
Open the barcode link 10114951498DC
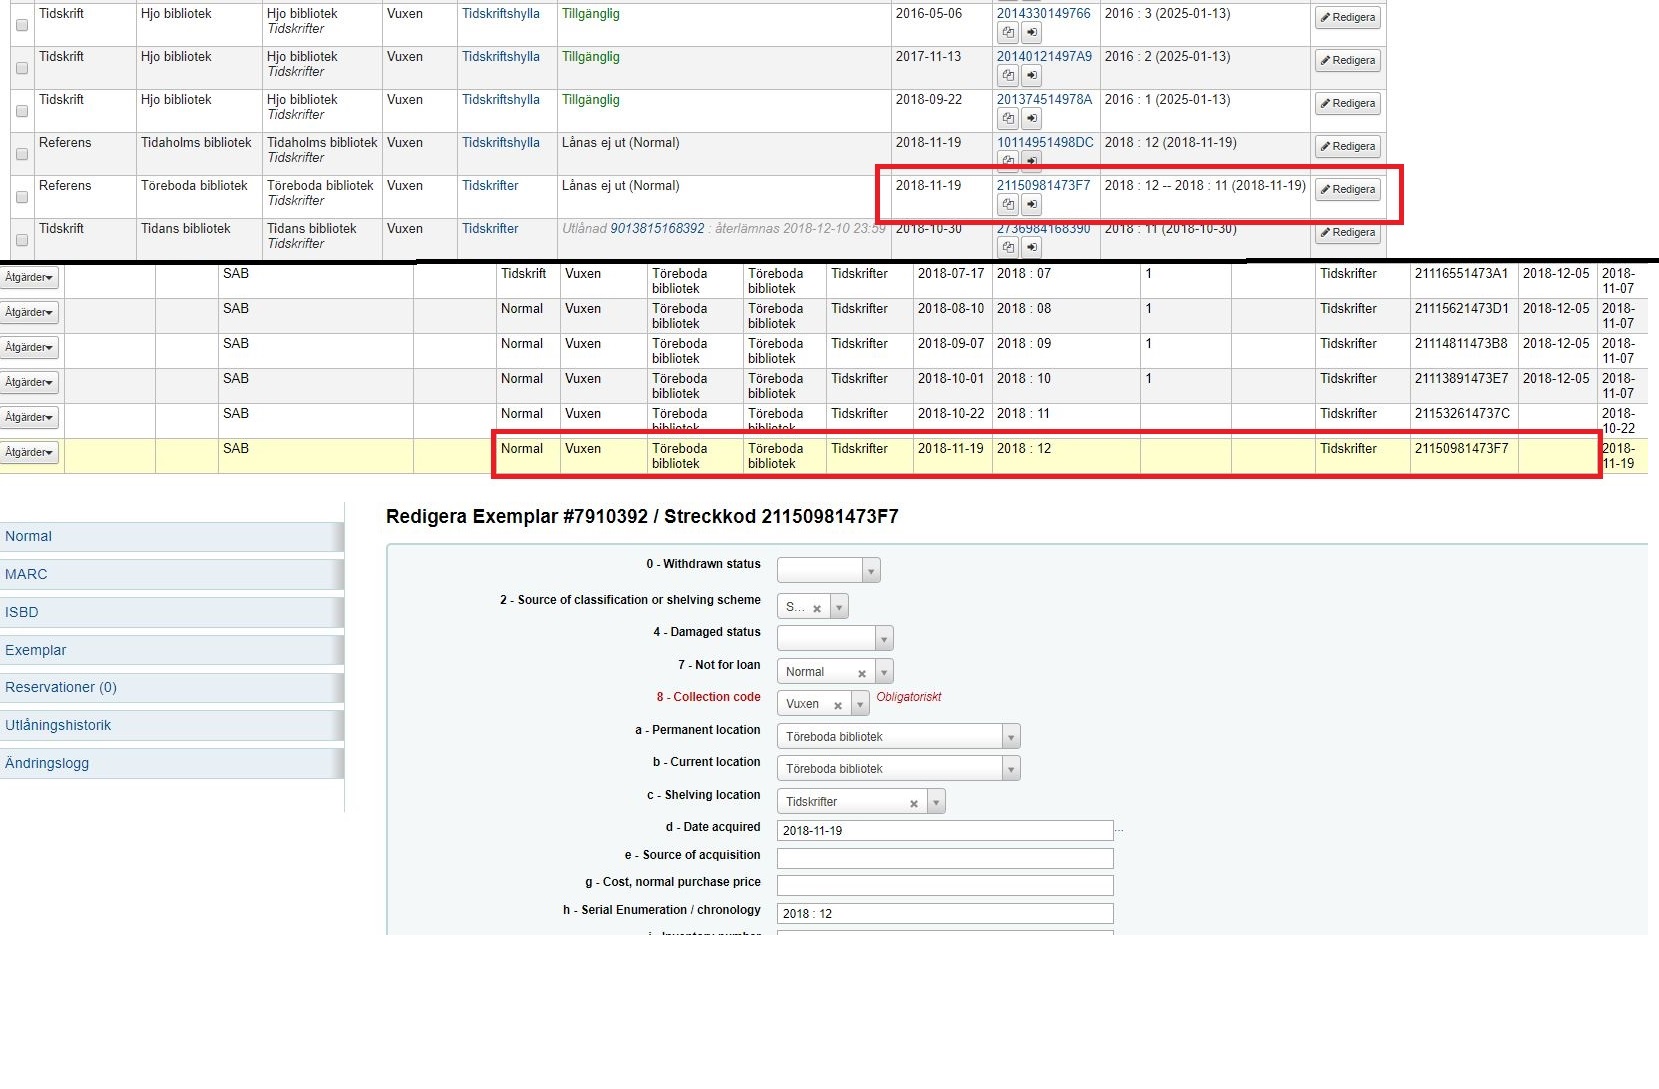(1044, 143)
